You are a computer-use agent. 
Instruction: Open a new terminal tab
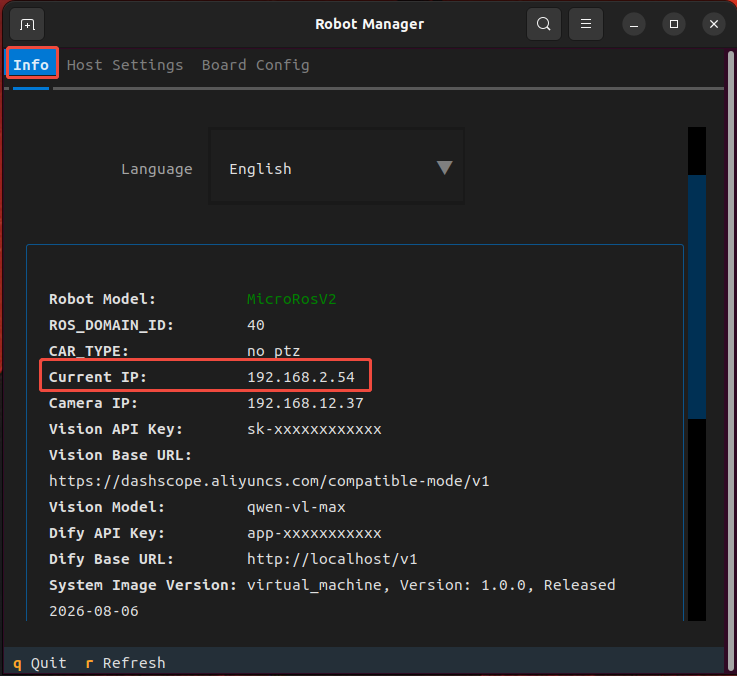click(x=27, y=24)
